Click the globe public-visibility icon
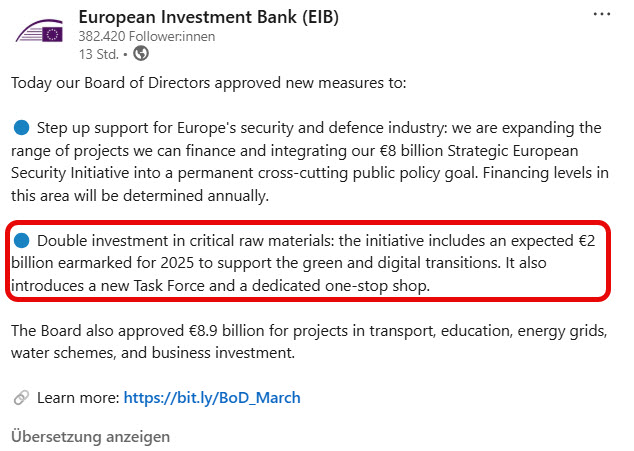The width and height of the screenshot is (634, 451). tap(141, 53)
